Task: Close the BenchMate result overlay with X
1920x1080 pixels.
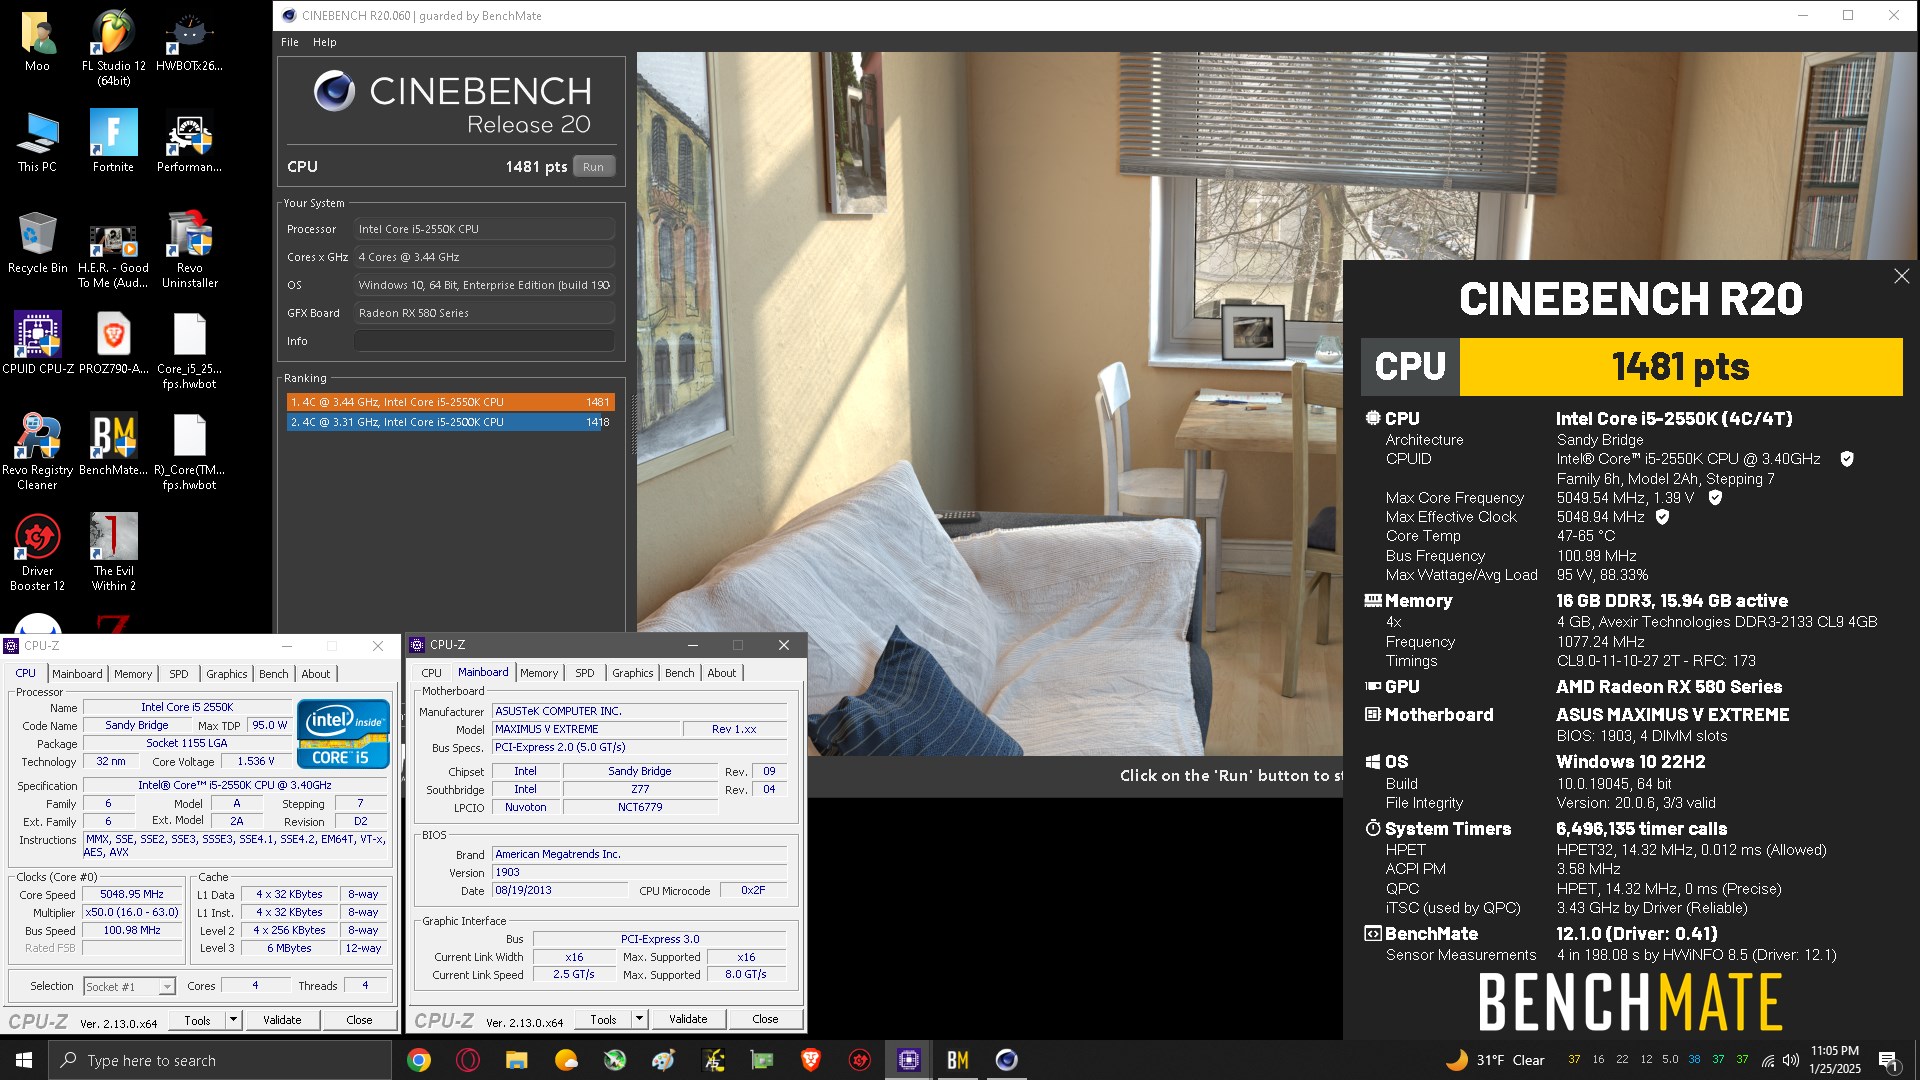Action: pos(1901,276)
